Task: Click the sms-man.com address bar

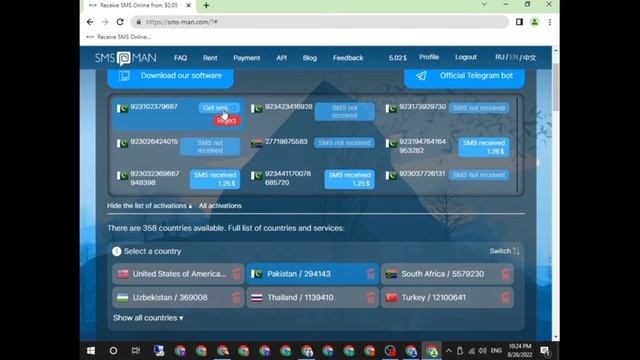Action: click(320, 22)
